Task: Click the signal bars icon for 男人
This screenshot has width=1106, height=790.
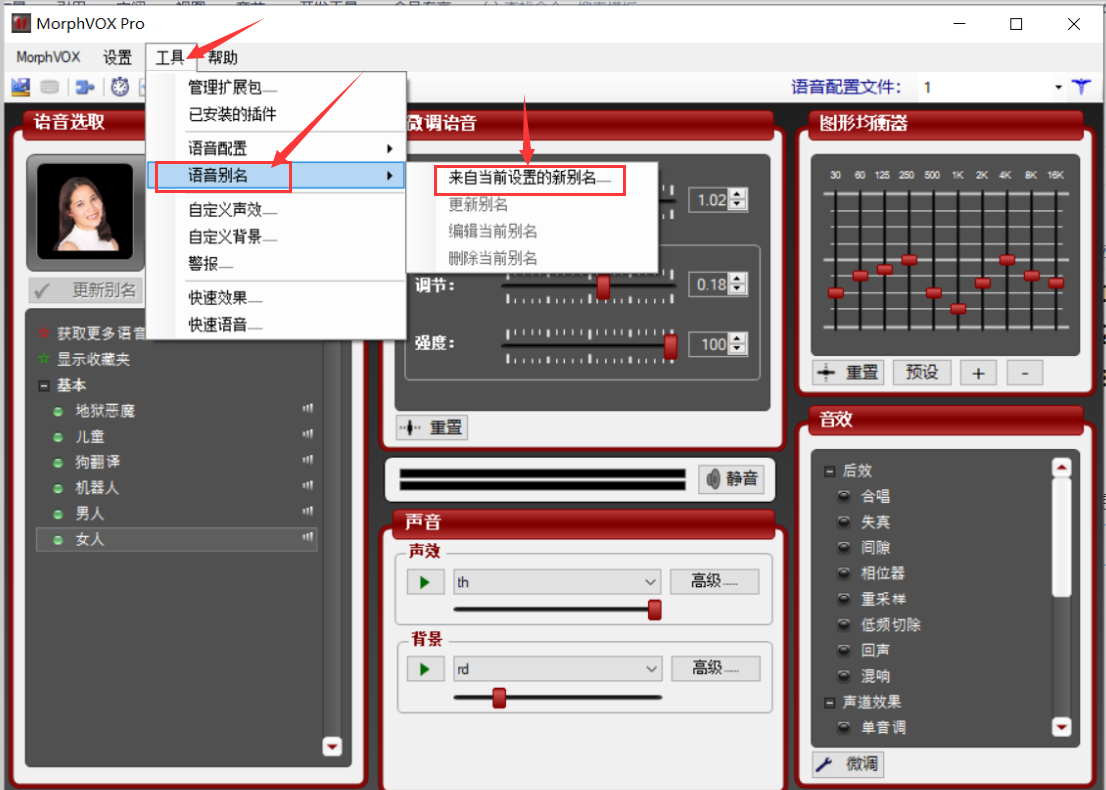Action: [x=308, y=511]
